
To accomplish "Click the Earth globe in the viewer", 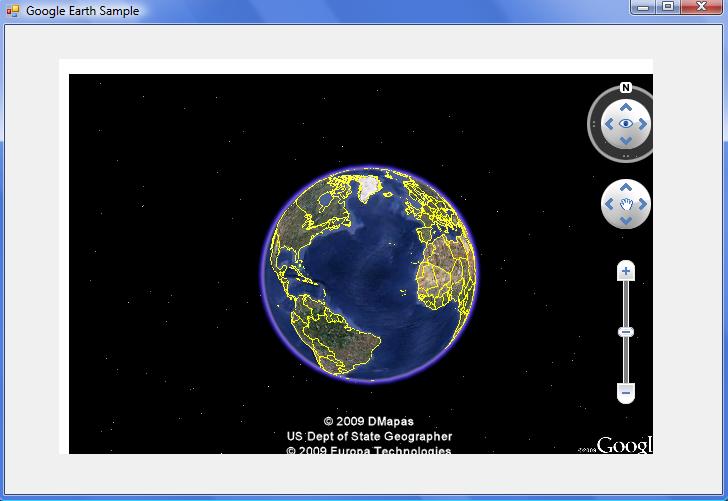I will [369, 273].
